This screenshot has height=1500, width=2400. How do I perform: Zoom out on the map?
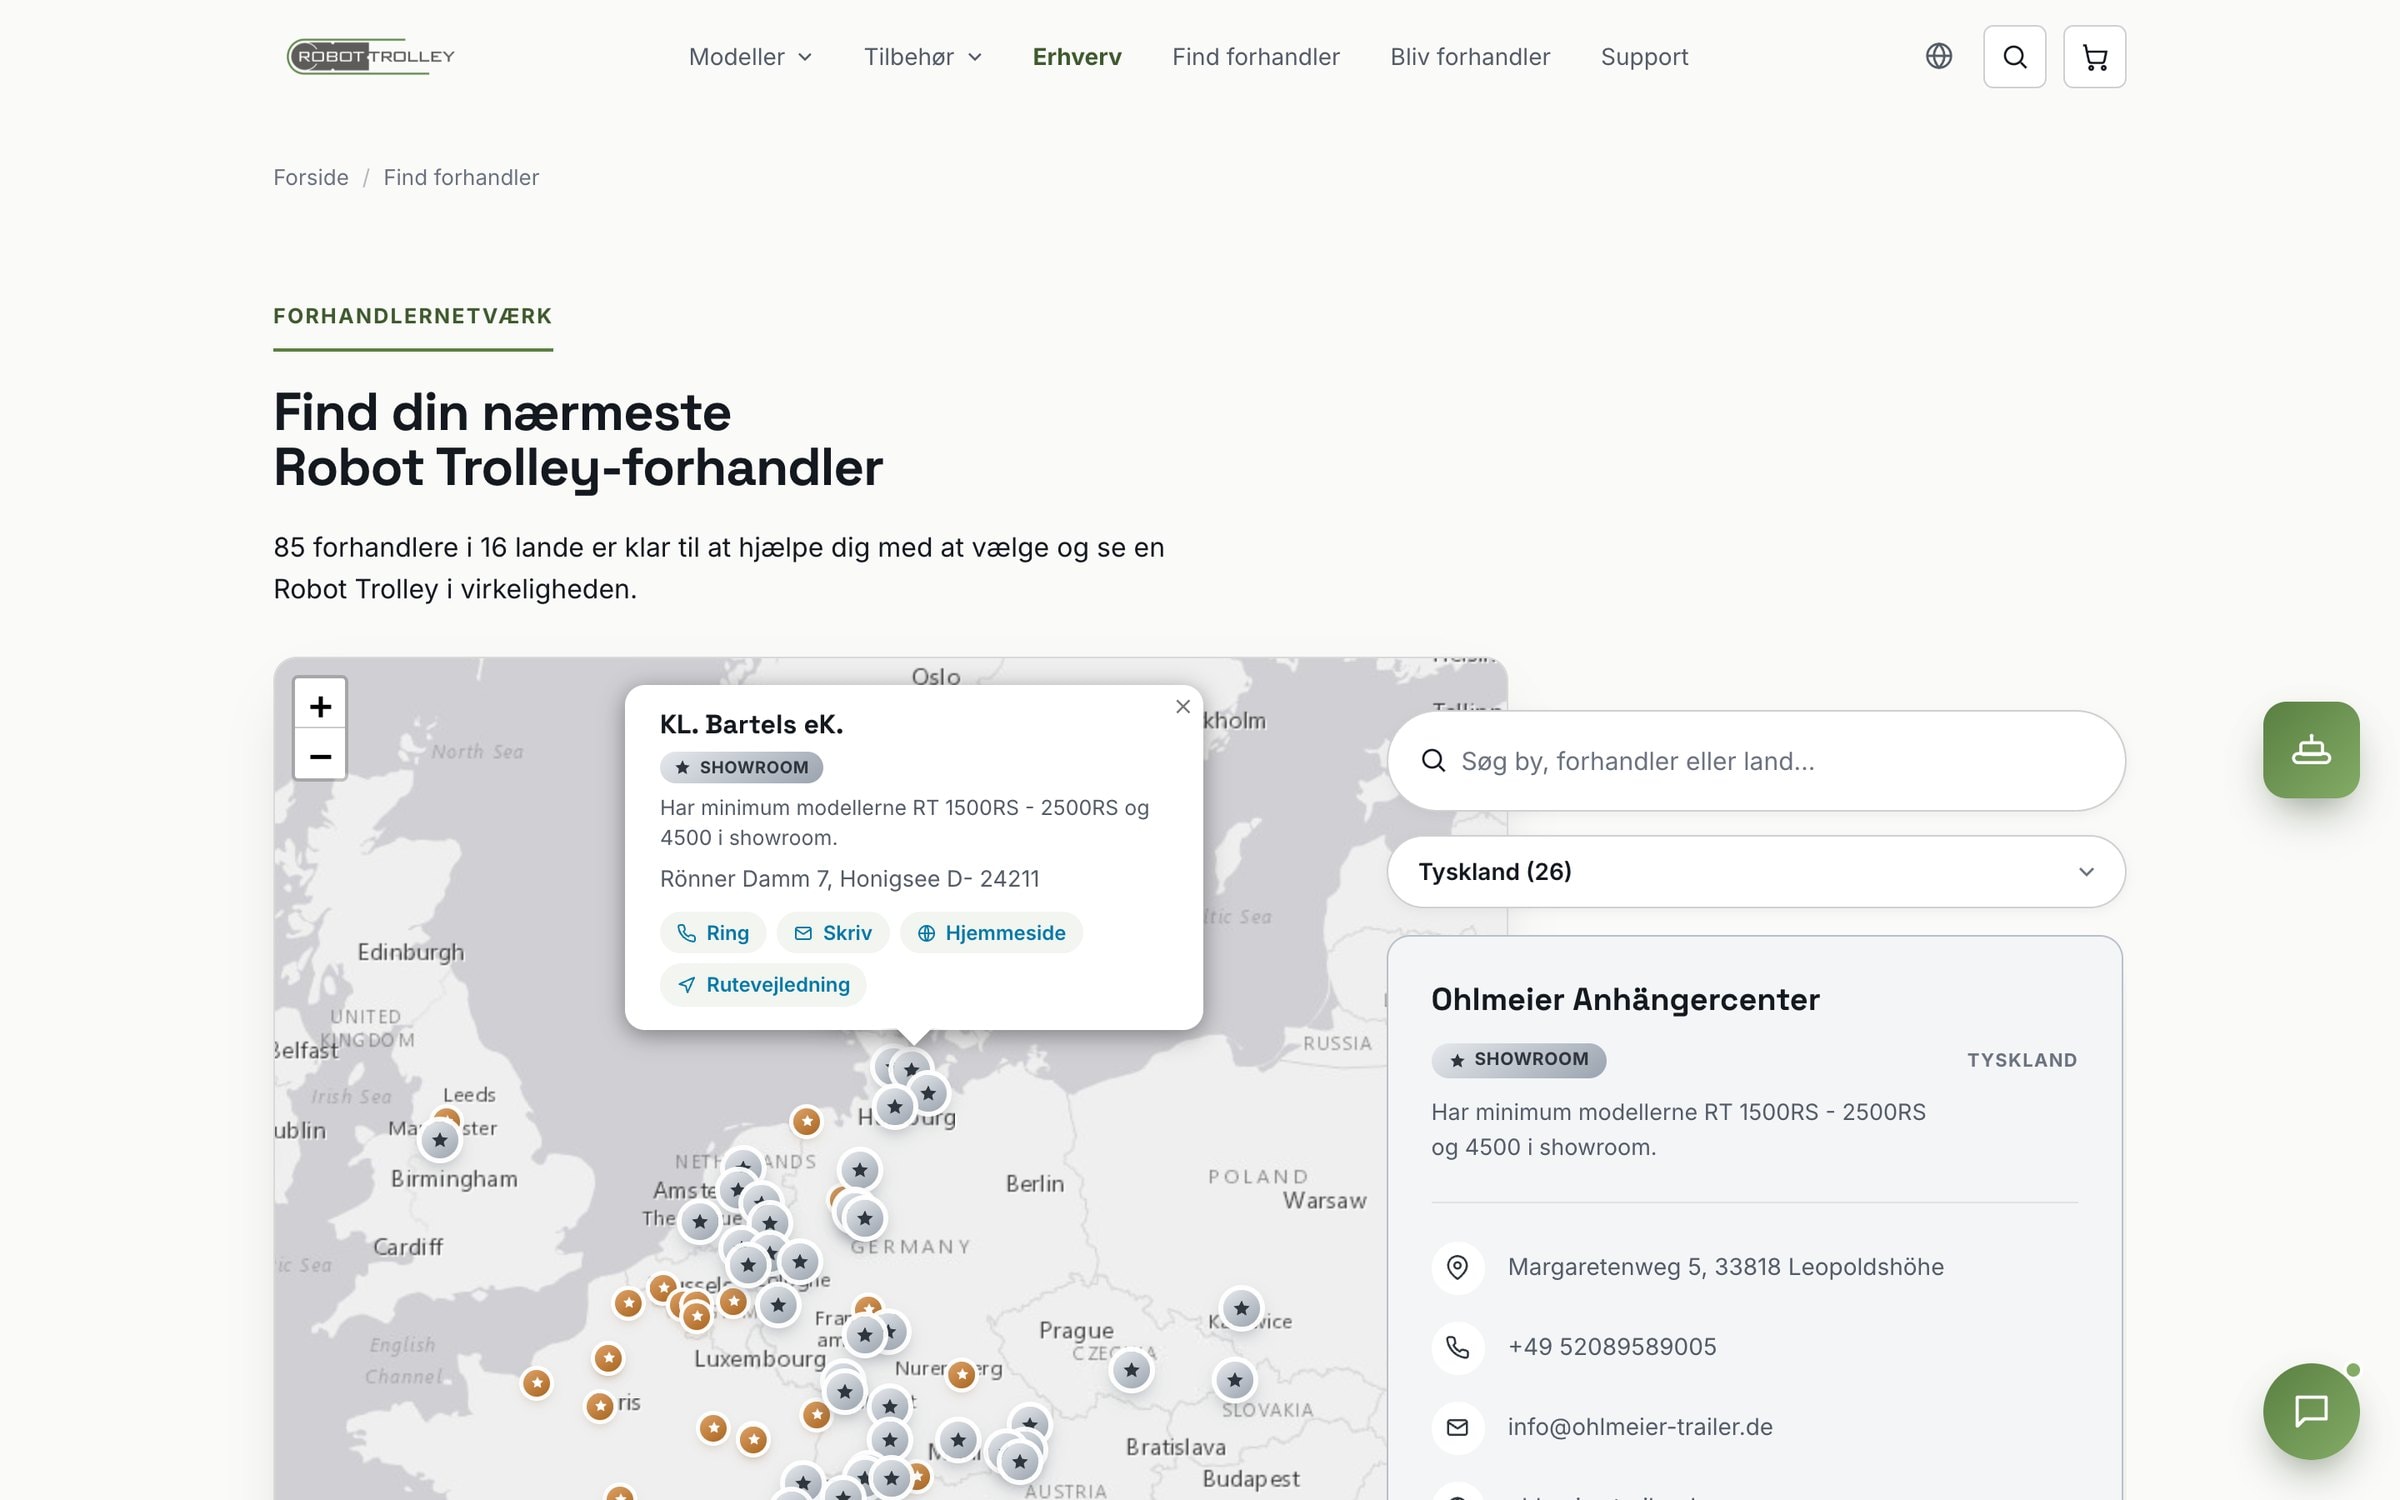[320, 756]
